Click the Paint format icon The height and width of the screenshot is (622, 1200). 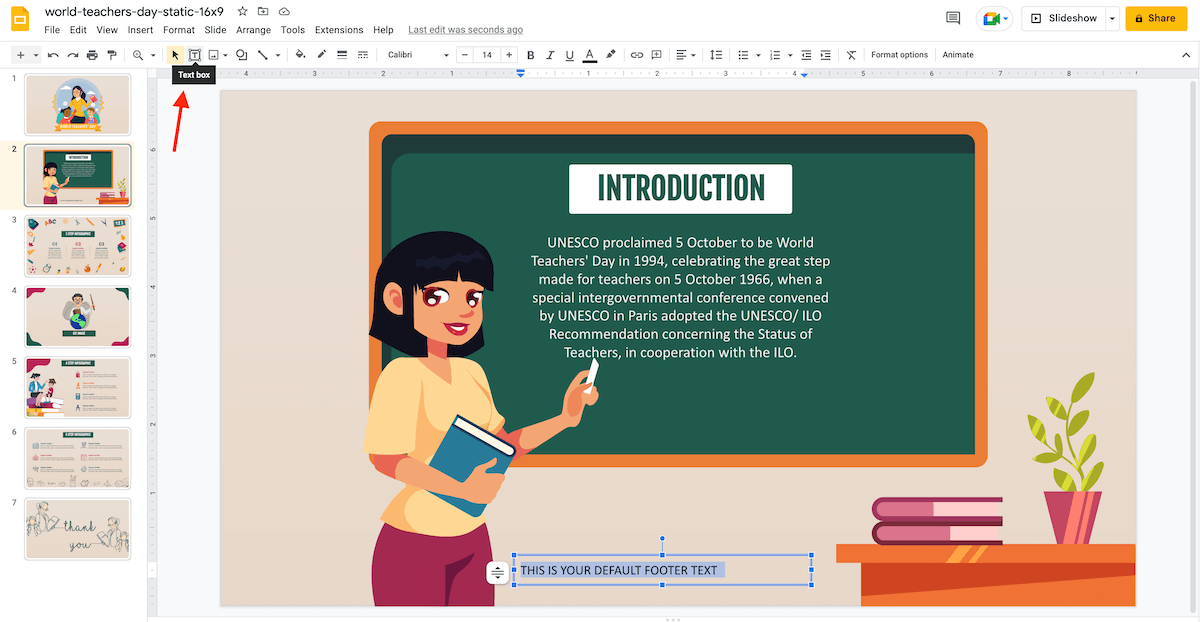coord(111,55)
